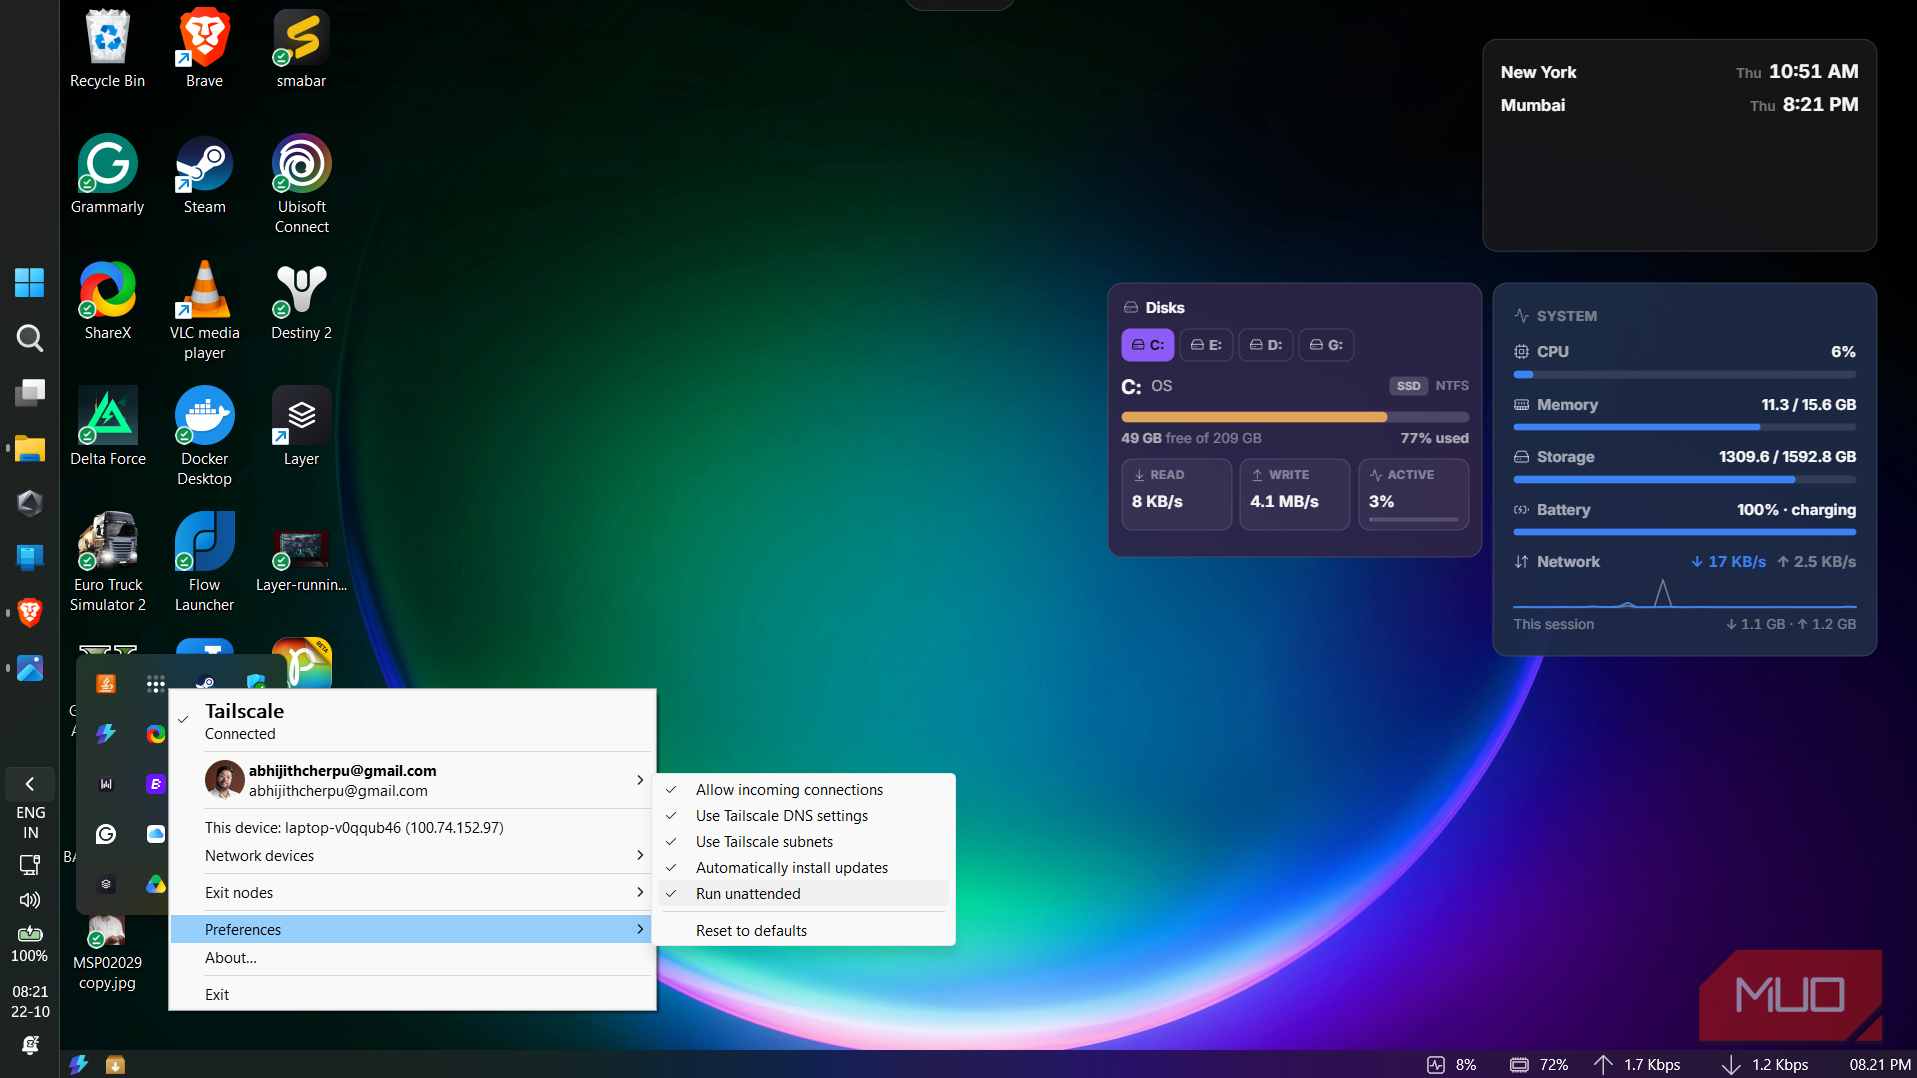Expand the Network devices submenu
Image resolution: width=1917 pixels, height=1078 pixels.
tap(412, 856)
